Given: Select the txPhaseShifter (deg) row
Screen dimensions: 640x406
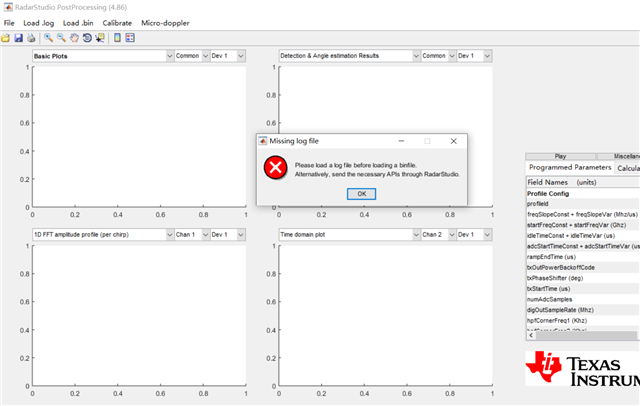Looking at the screenshot, I should (583, 278).
